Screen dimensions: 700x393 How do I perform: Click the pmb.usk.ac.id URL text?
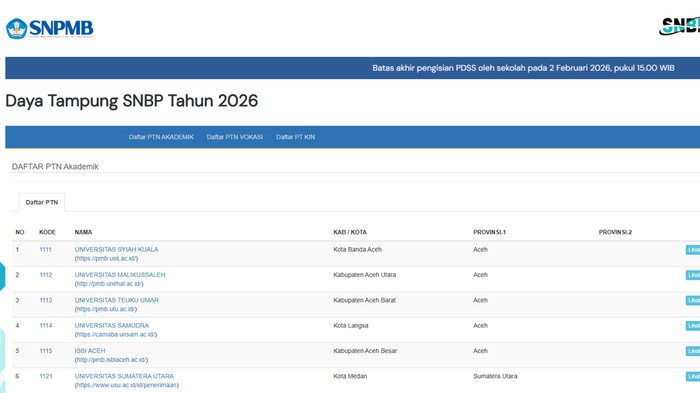(106, 259)
